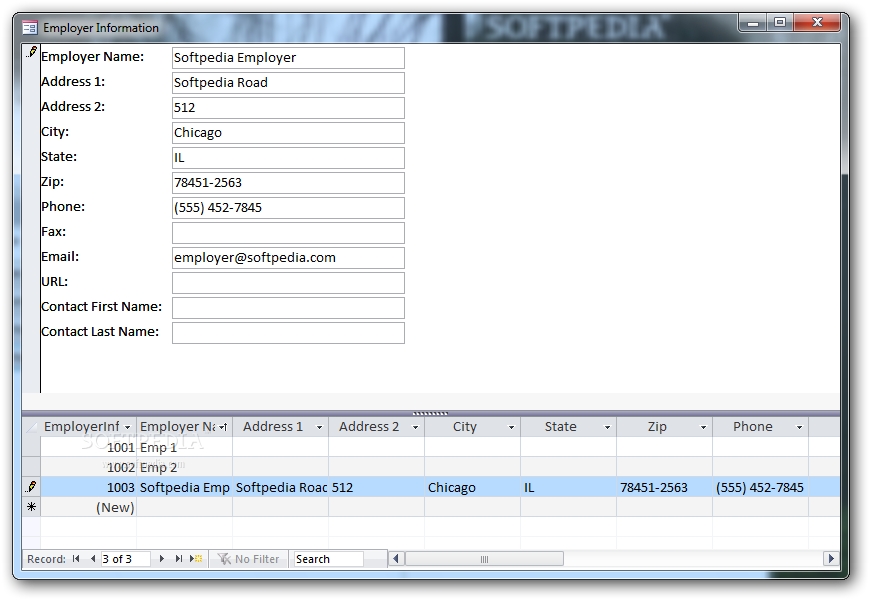Select the cell with ID 1002
This screenshot has width=870, height=600.
(x=88, y=467)
